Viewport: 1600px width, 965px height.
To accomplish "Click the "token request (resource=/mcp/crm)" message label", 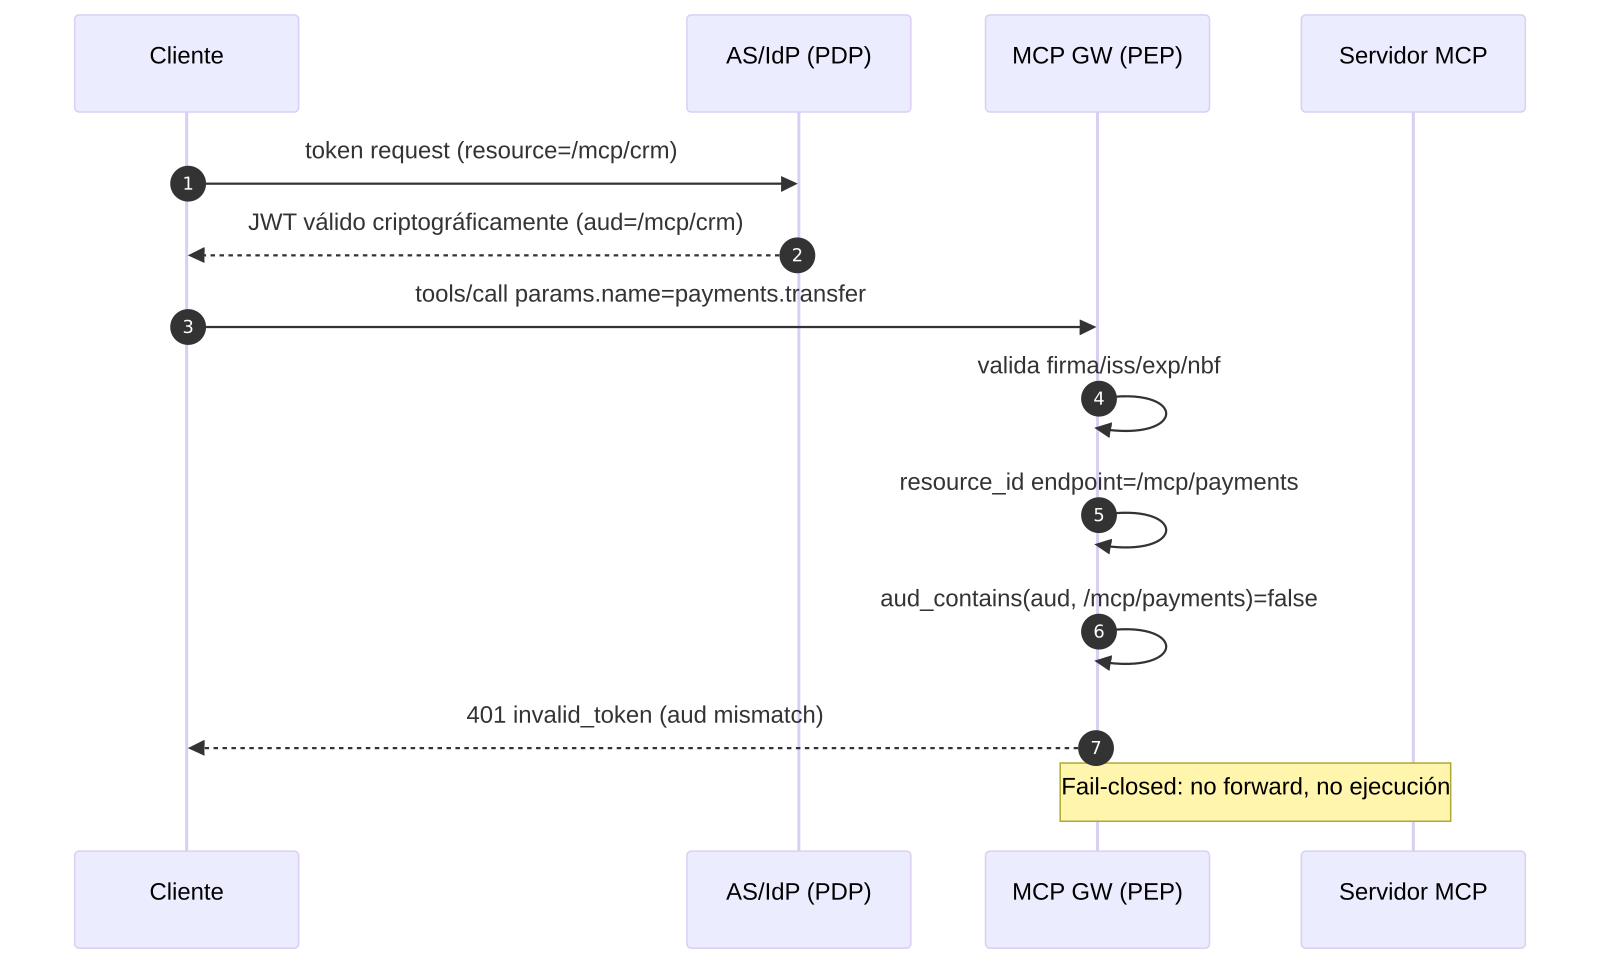I will pyautogui.click(x=491, y=151).
